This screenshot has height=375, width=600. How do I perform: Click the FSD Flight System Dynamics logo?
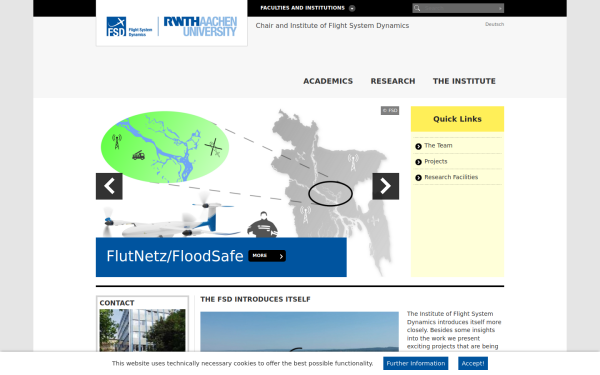pos(129,26)
